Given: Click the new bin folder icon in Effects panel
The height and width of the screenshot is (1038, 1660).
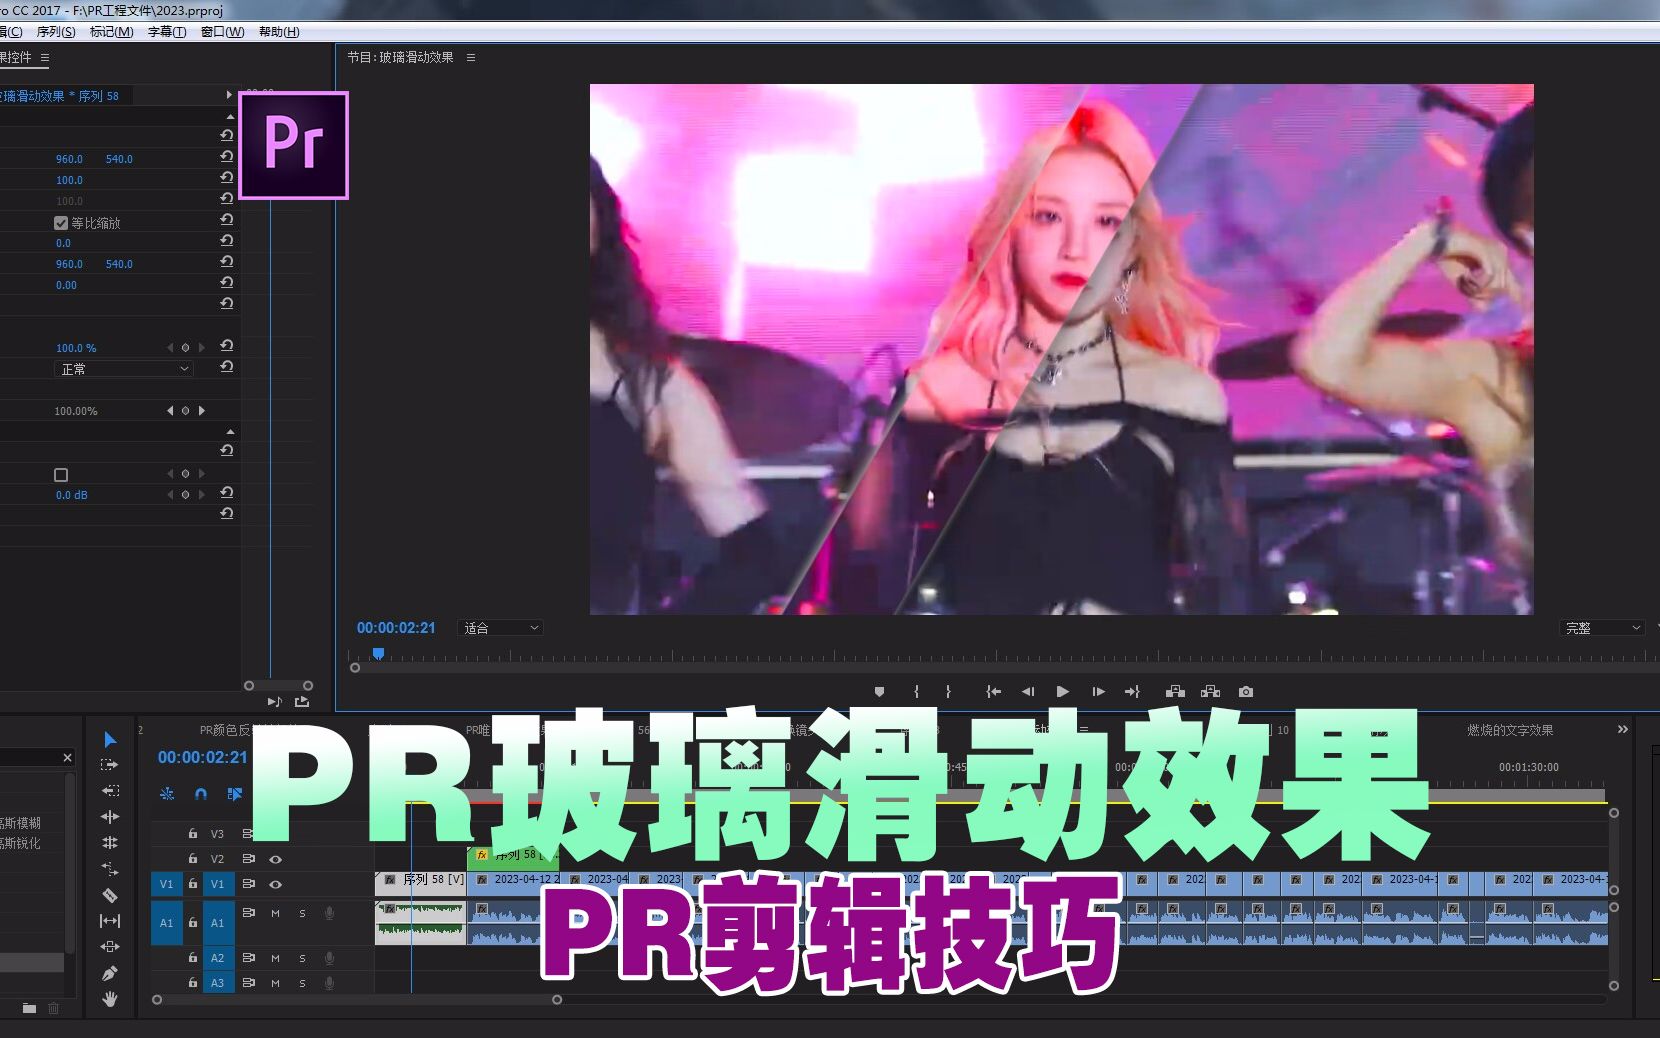Looking at the screenshot, I should pos(29,1008).
